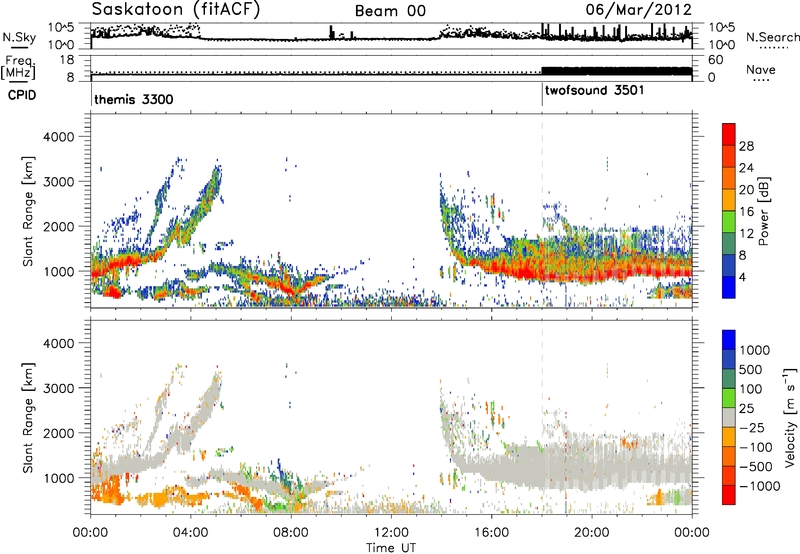Click the 'N.Search' legend label
800x554 pixels.
(x=772, y=37)
